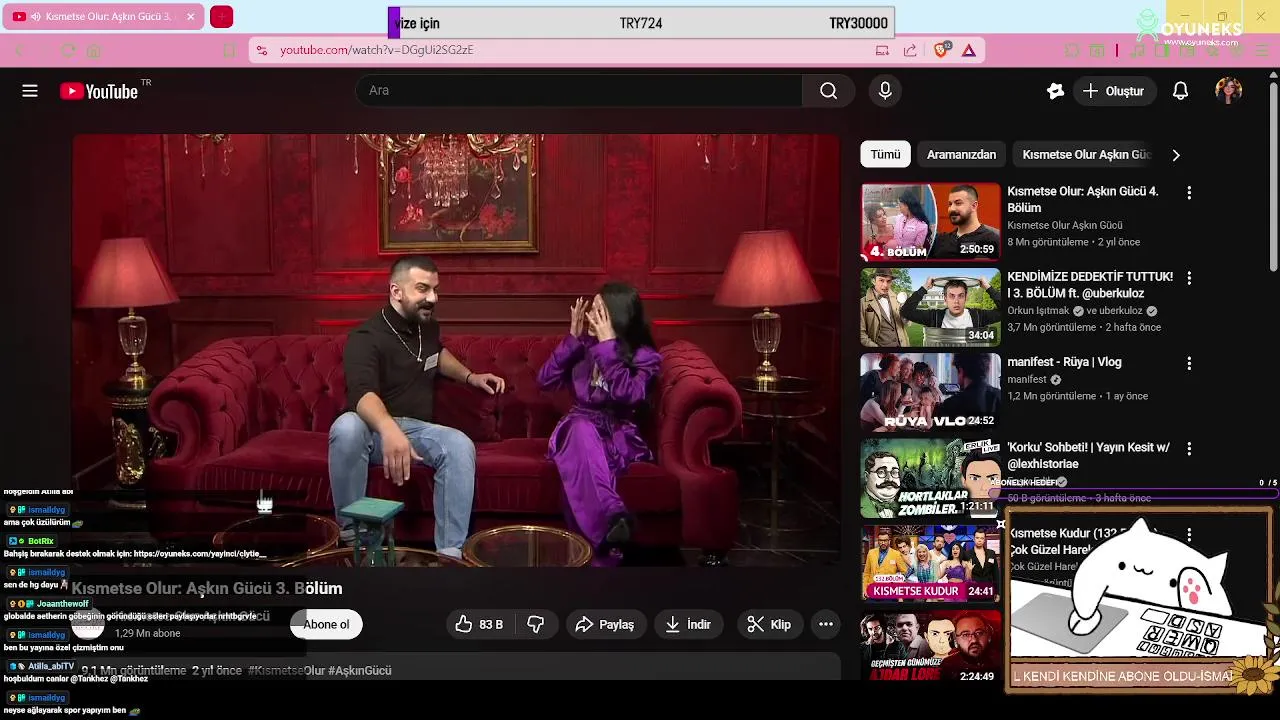Click the search magnifier button

point(828,91)
